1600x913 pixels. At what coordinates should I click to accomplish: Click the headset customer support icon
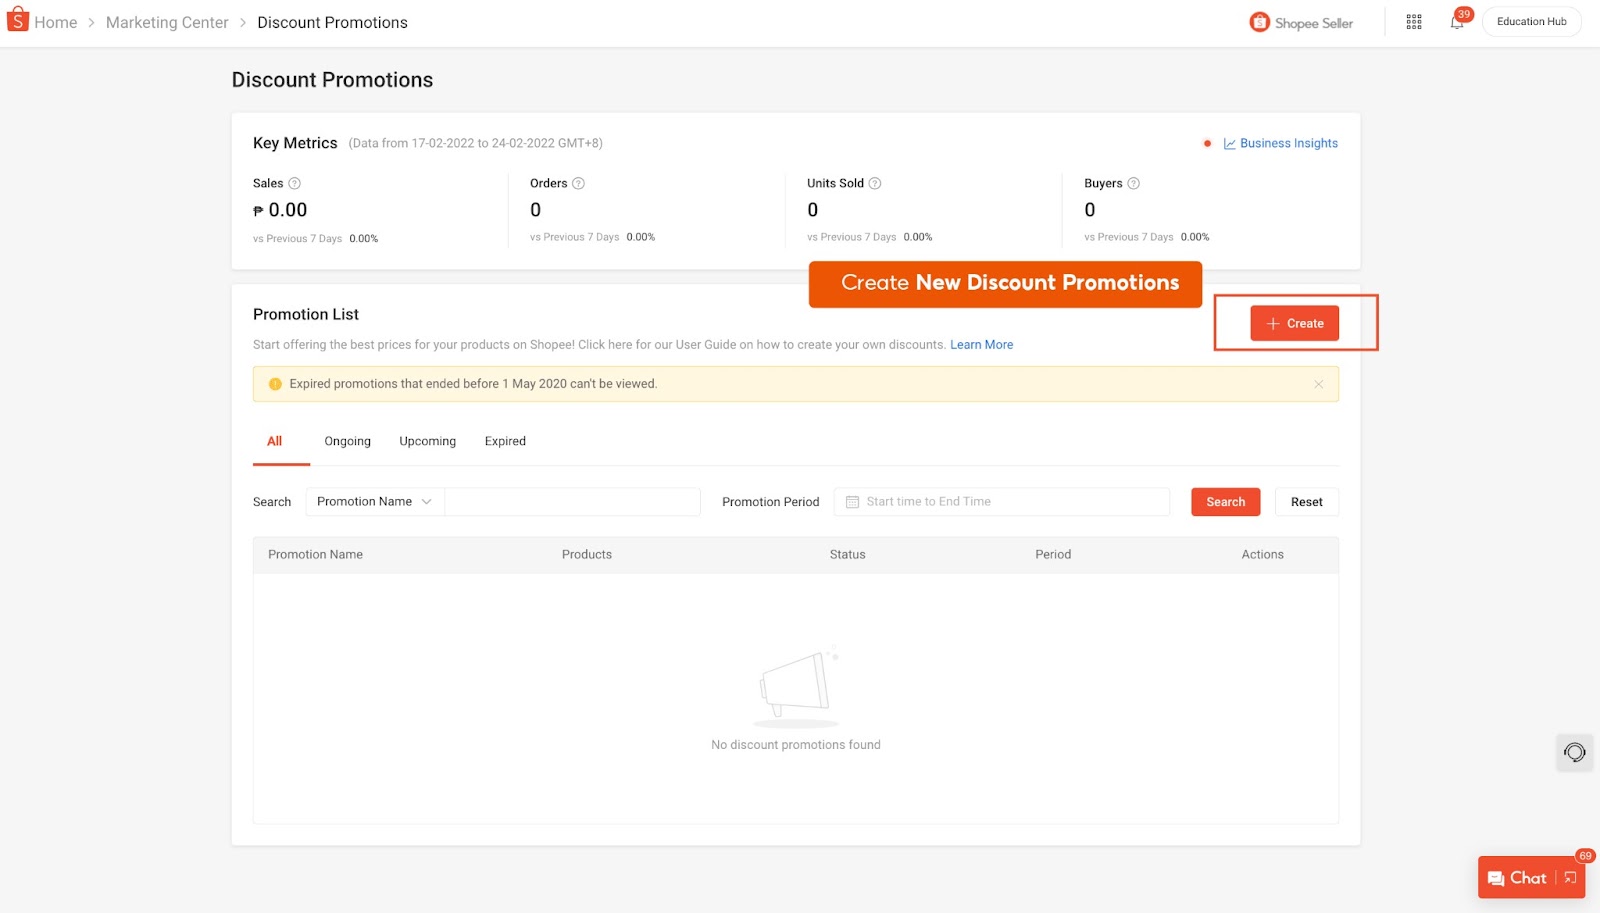click(x=1574, y=752)
